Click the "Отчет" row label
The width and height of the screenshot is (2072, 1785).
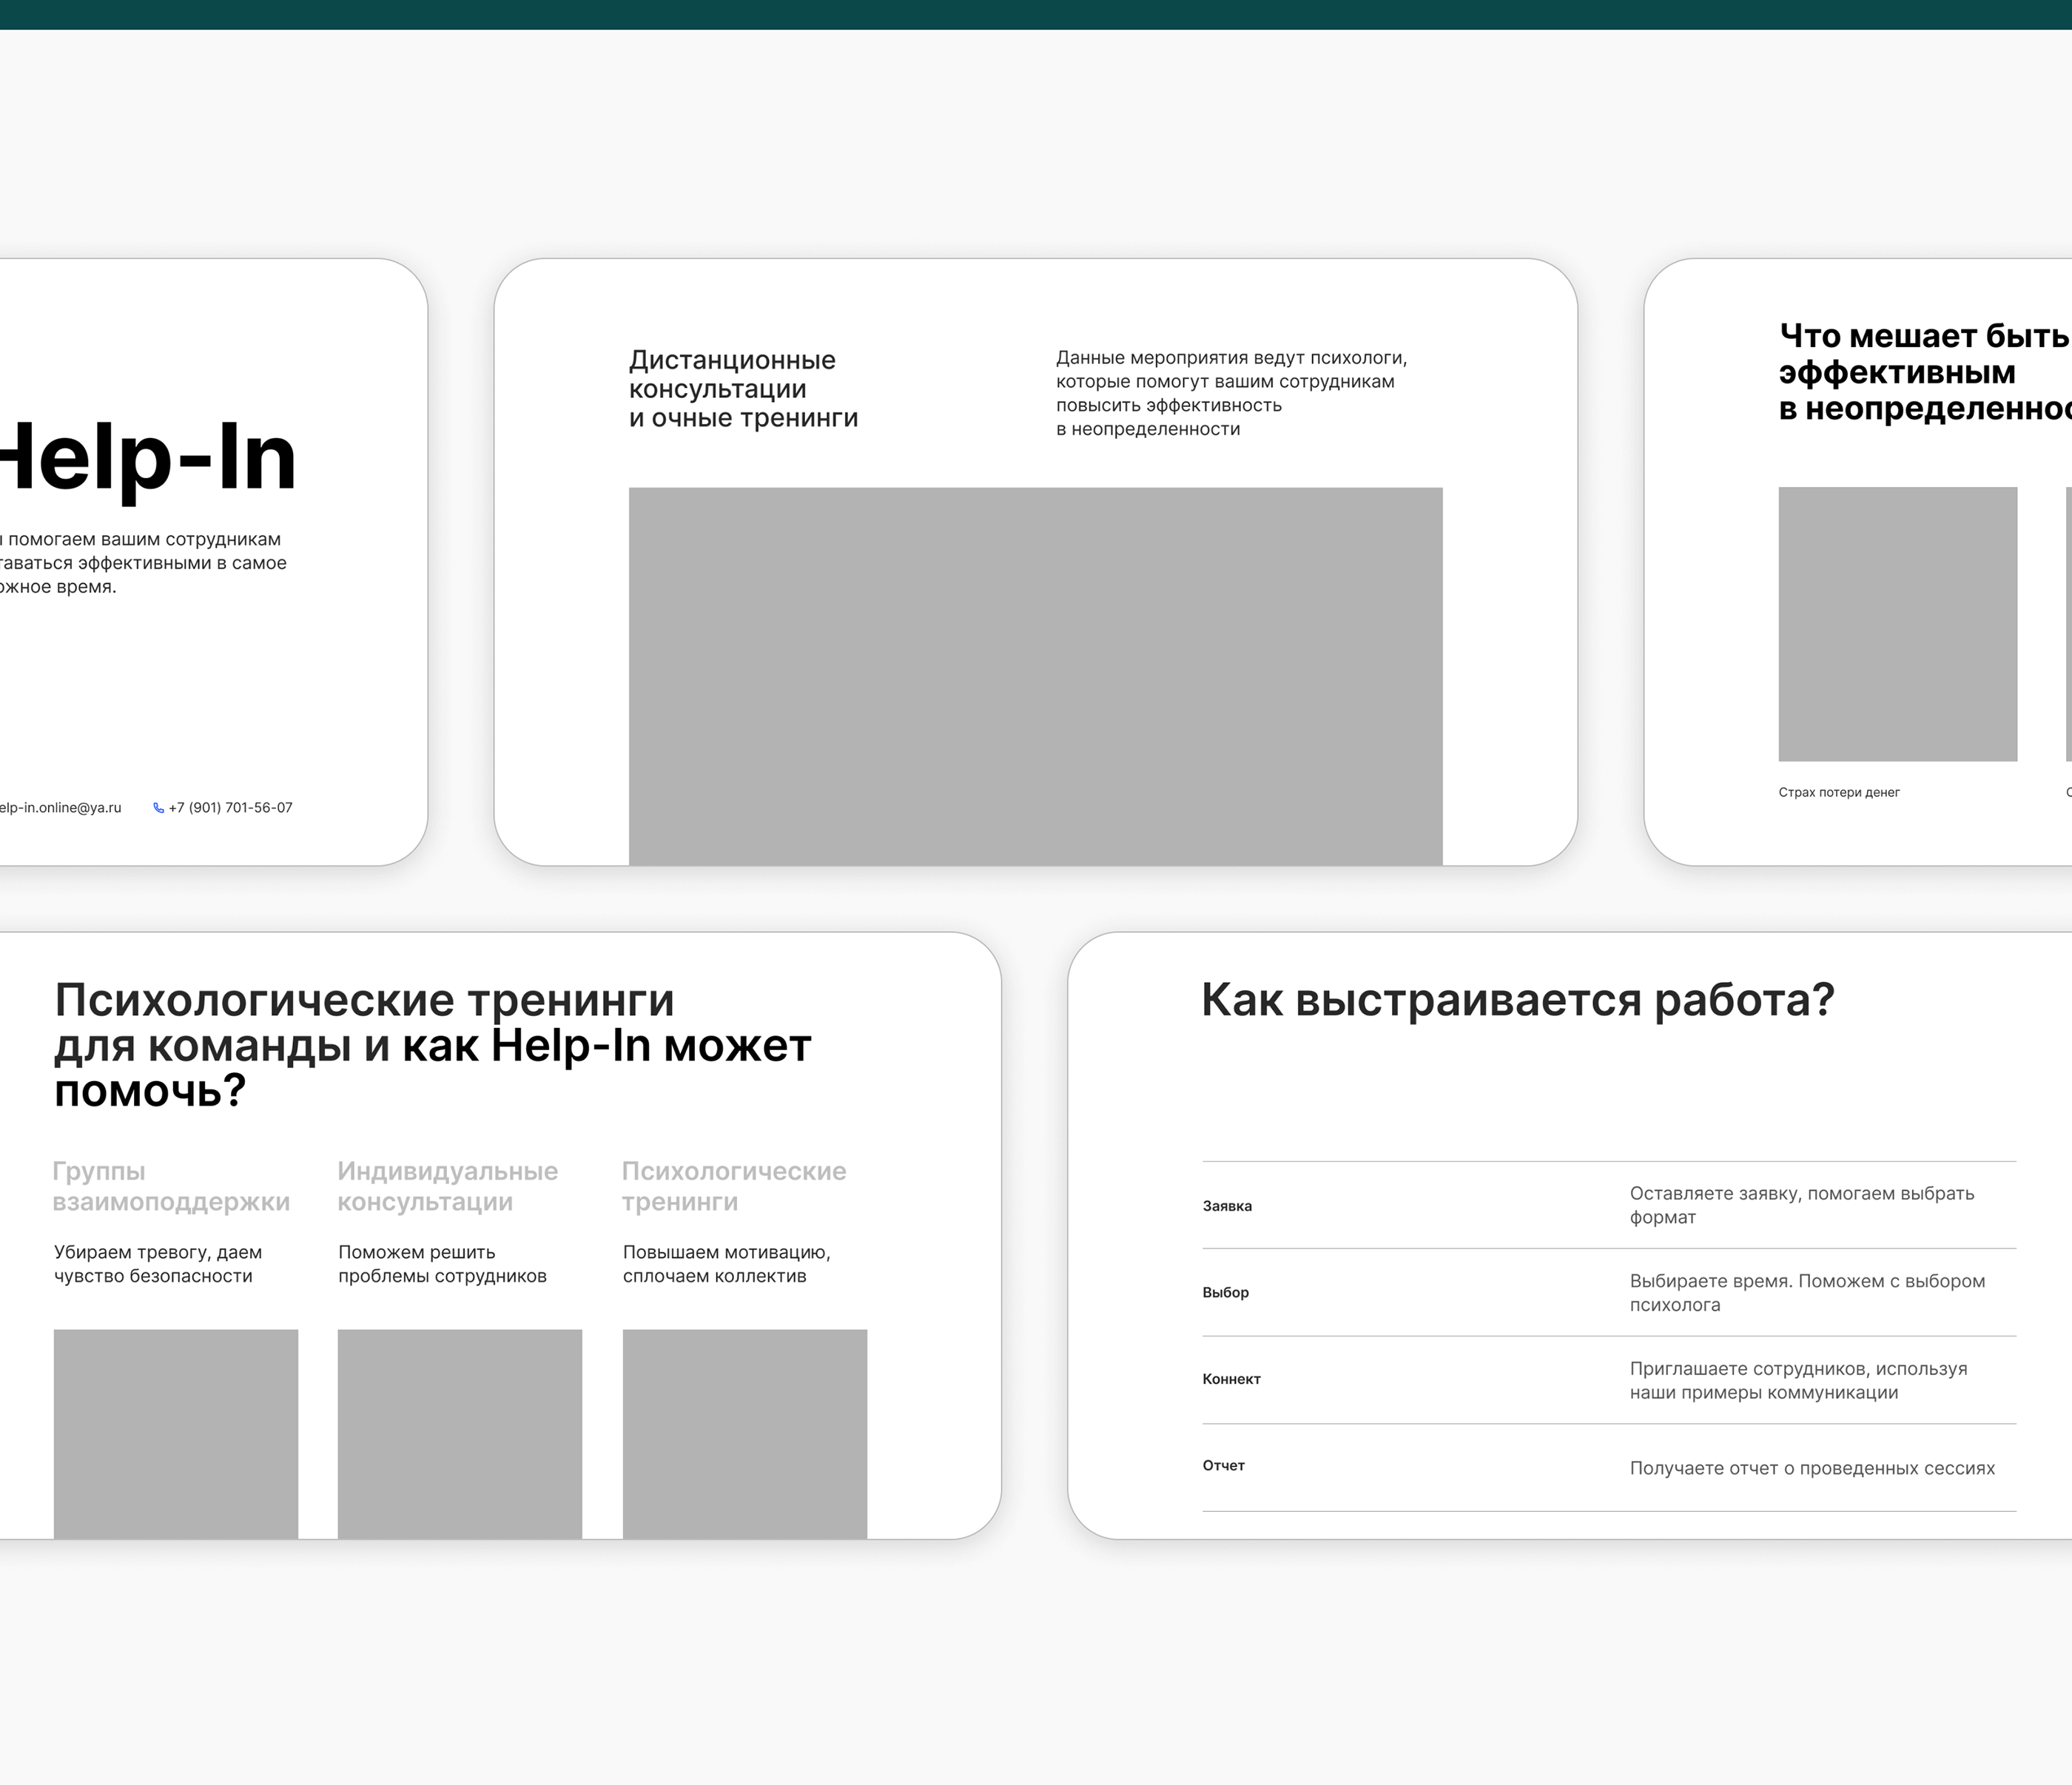point(1223,1466)
